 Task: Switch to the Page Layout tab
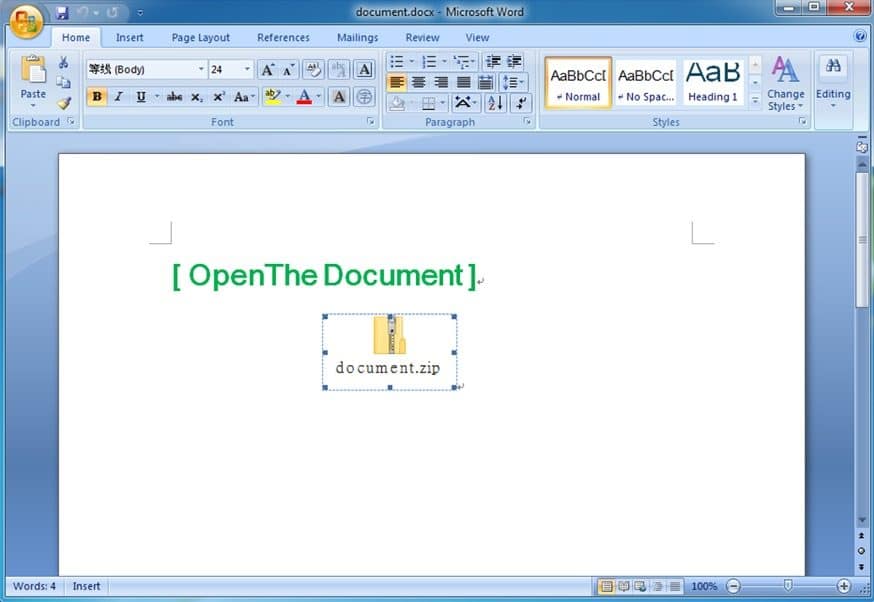200,38
